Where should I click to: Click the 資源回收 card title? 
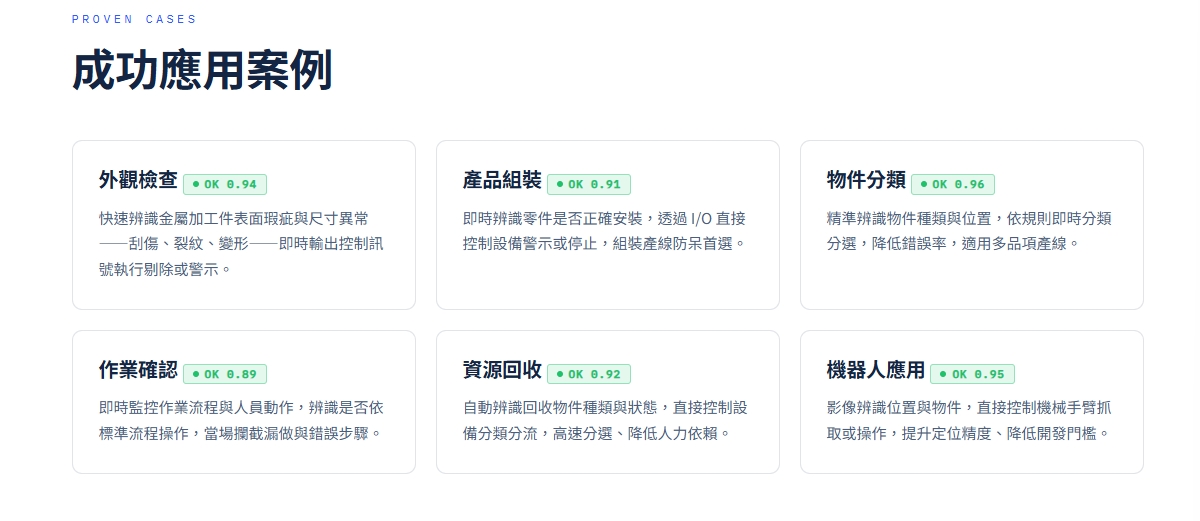coord(502,371)
